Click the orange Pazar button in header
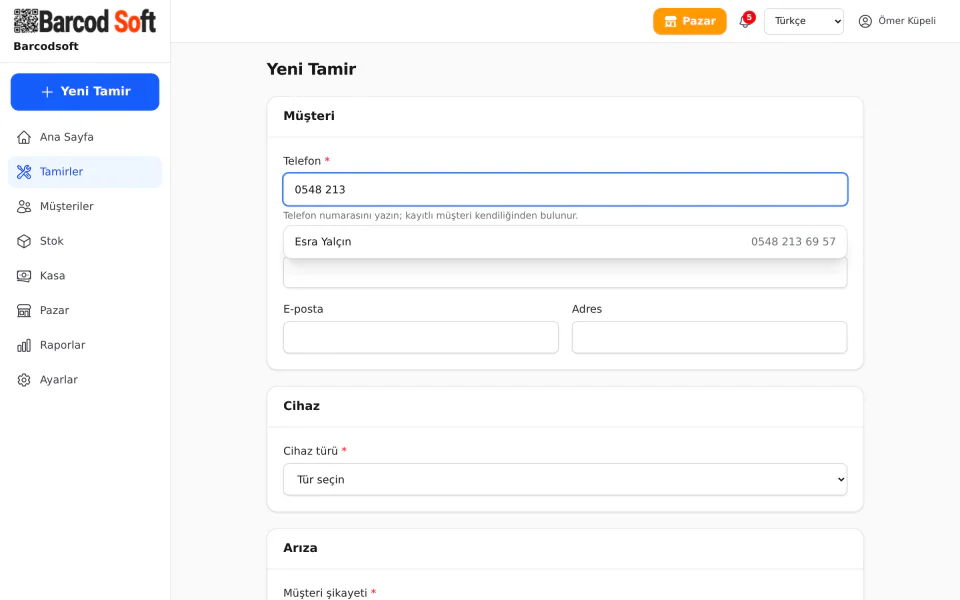The height and width of the screenshot is (600, 960). point(689,21)
